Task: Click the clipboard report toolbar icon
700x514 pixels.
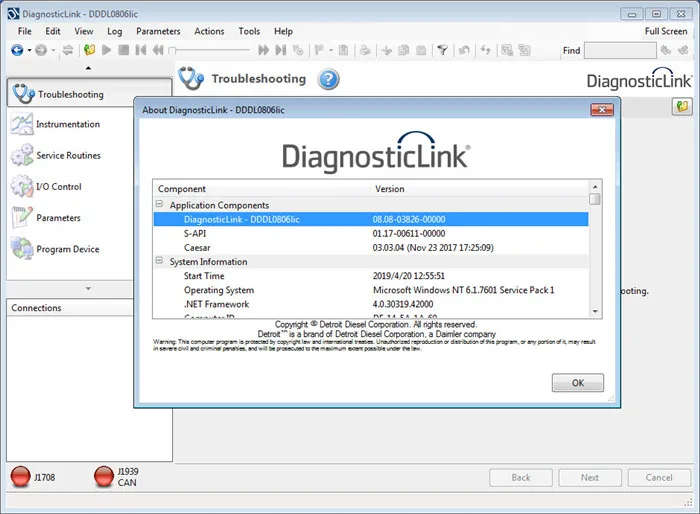Action: pos(343,50)
